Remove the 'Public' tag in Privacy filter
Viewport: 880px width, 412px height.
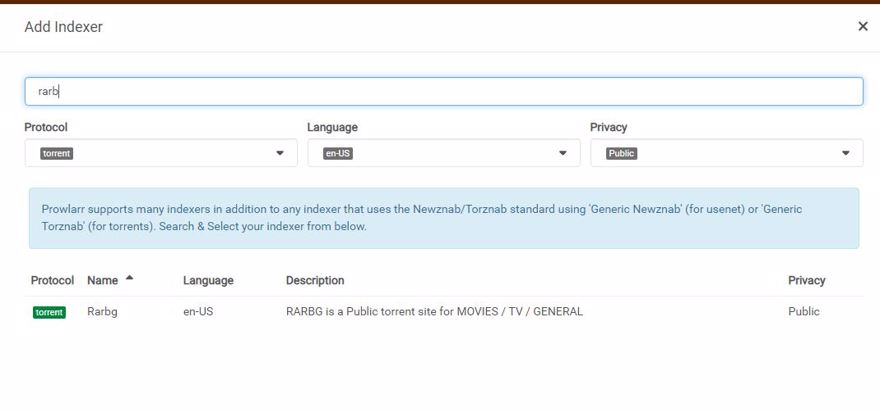tap(621, 153)
